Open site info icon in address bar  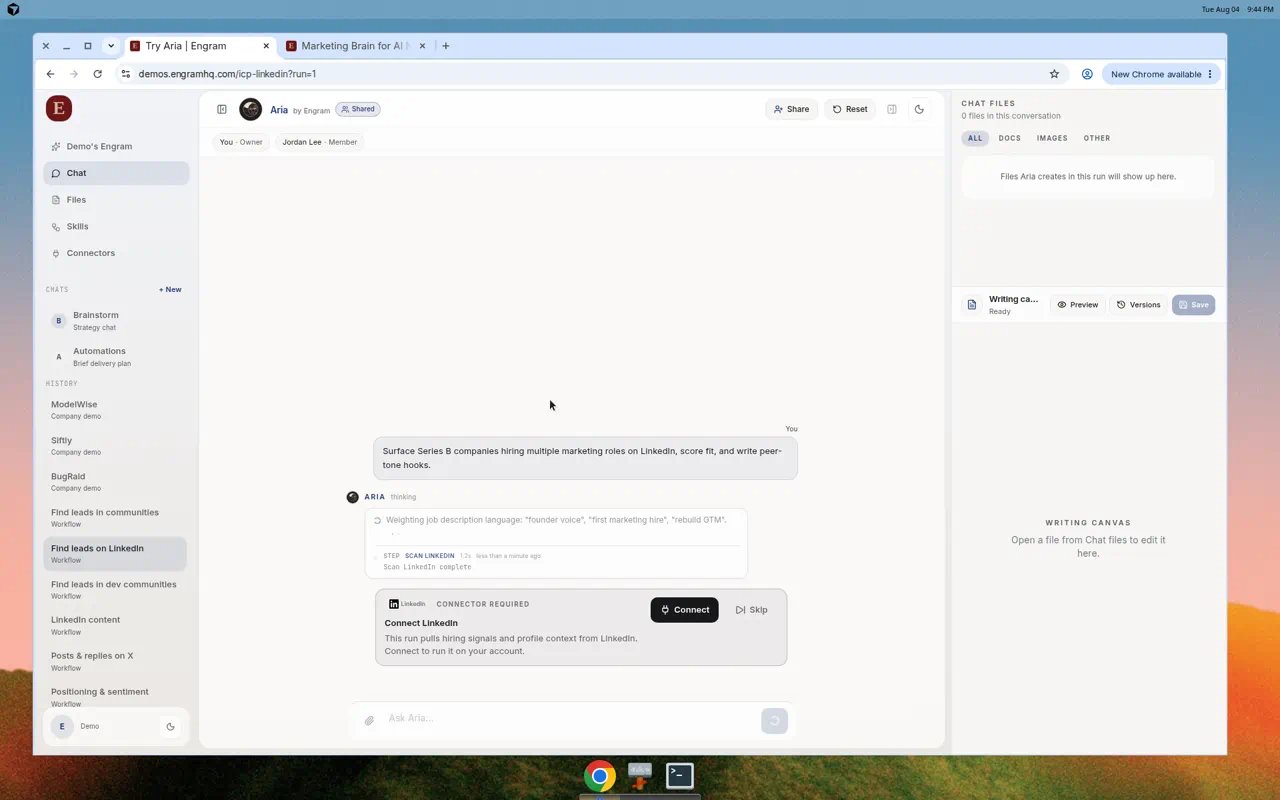125,74
